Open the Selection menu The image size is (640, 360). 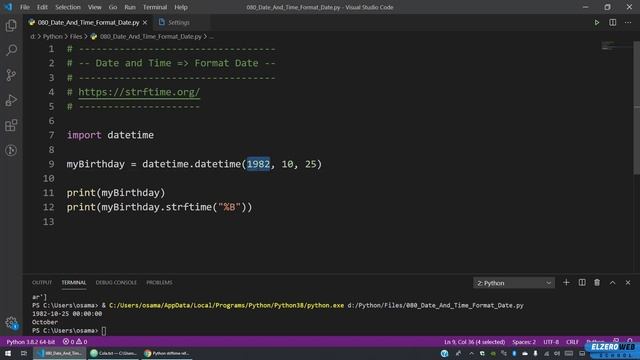pyautogui.click(x=68, y=7)
